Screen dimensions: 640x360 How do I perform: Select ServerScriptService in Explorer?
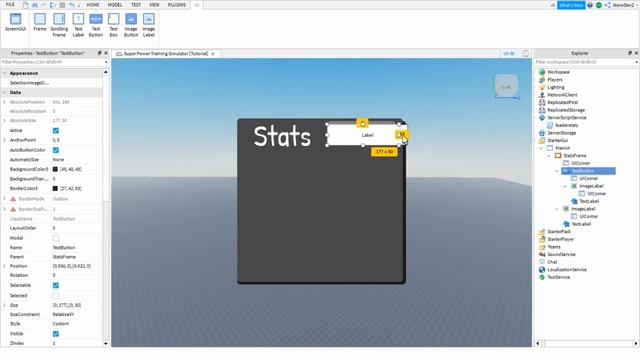coord(567,118)
